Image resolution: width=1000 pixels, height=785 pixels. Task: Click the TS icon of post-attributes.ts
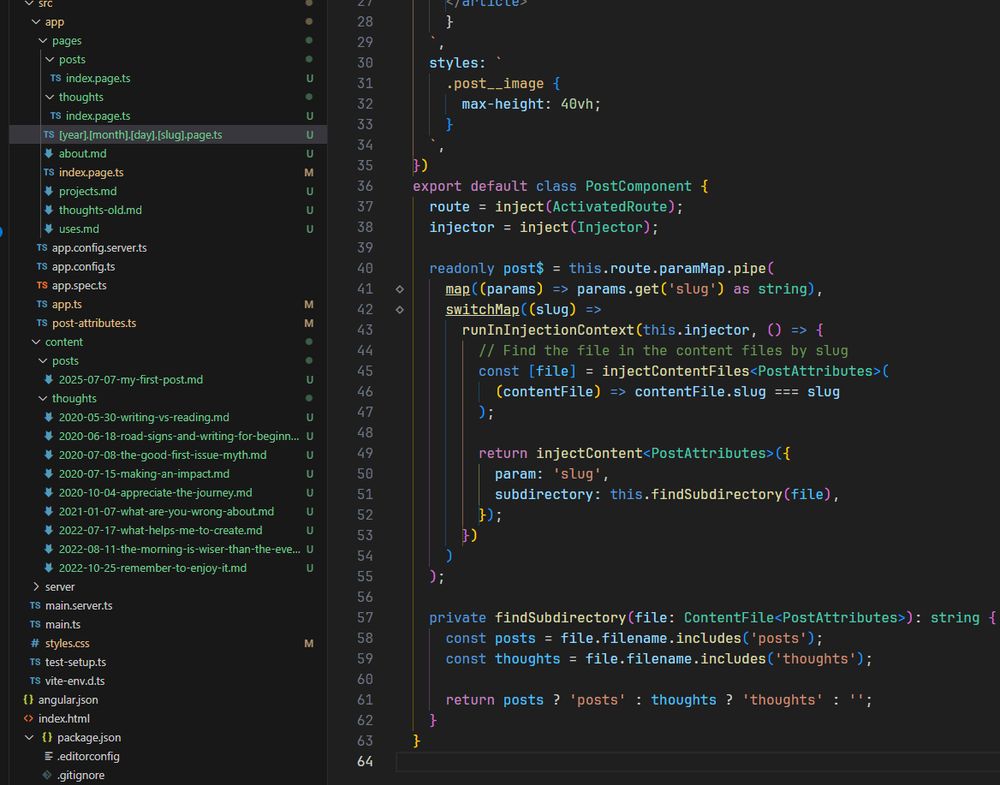pos(42,323)
